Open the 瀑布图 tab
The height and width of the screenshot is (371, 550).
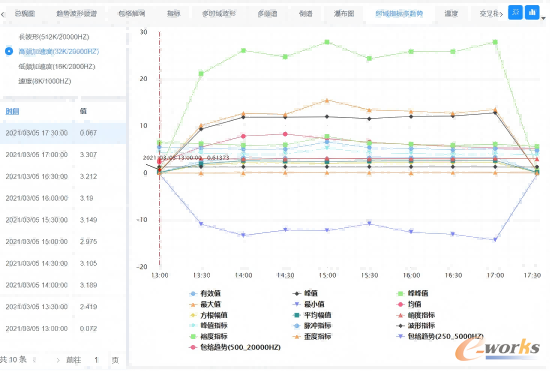coord(344,14)
